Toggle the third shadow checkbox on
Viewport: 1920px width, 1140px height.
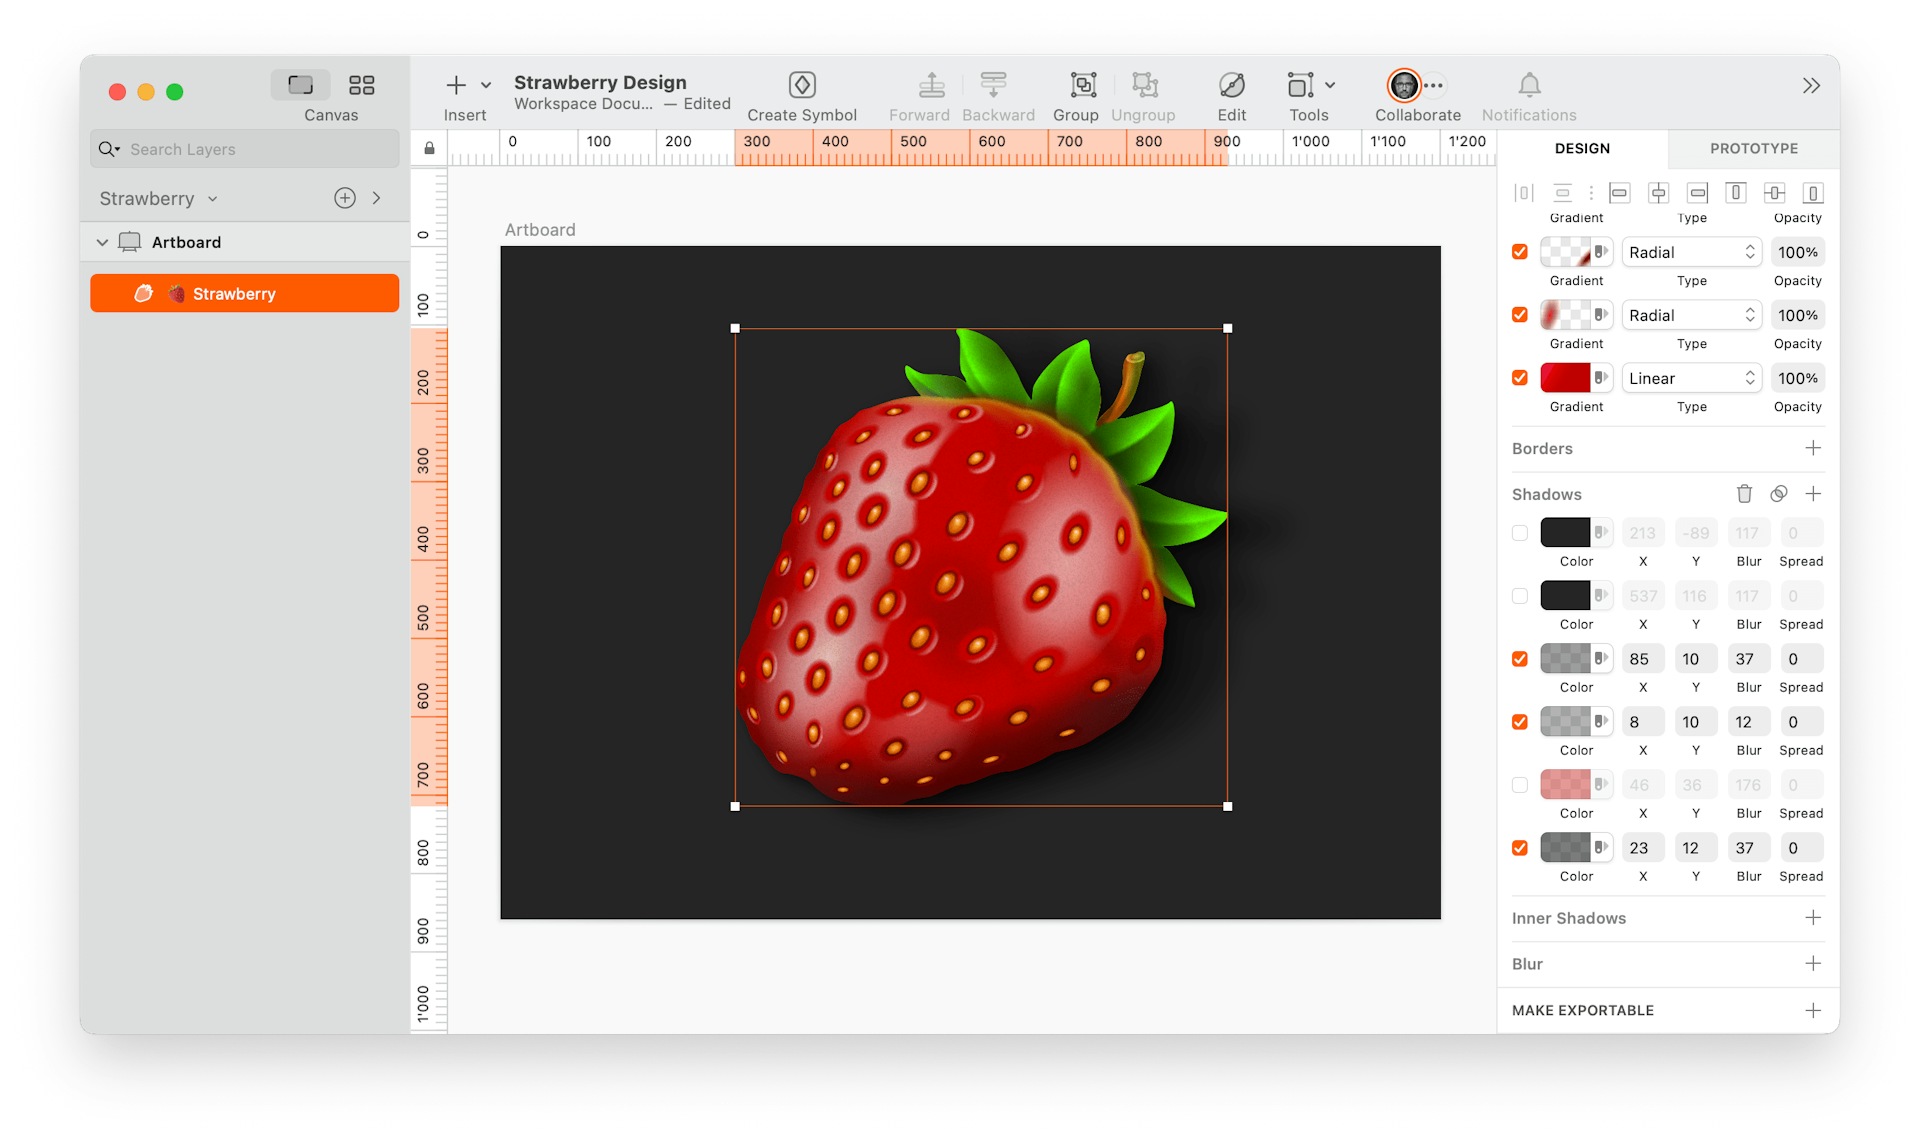click(1520, 658)
